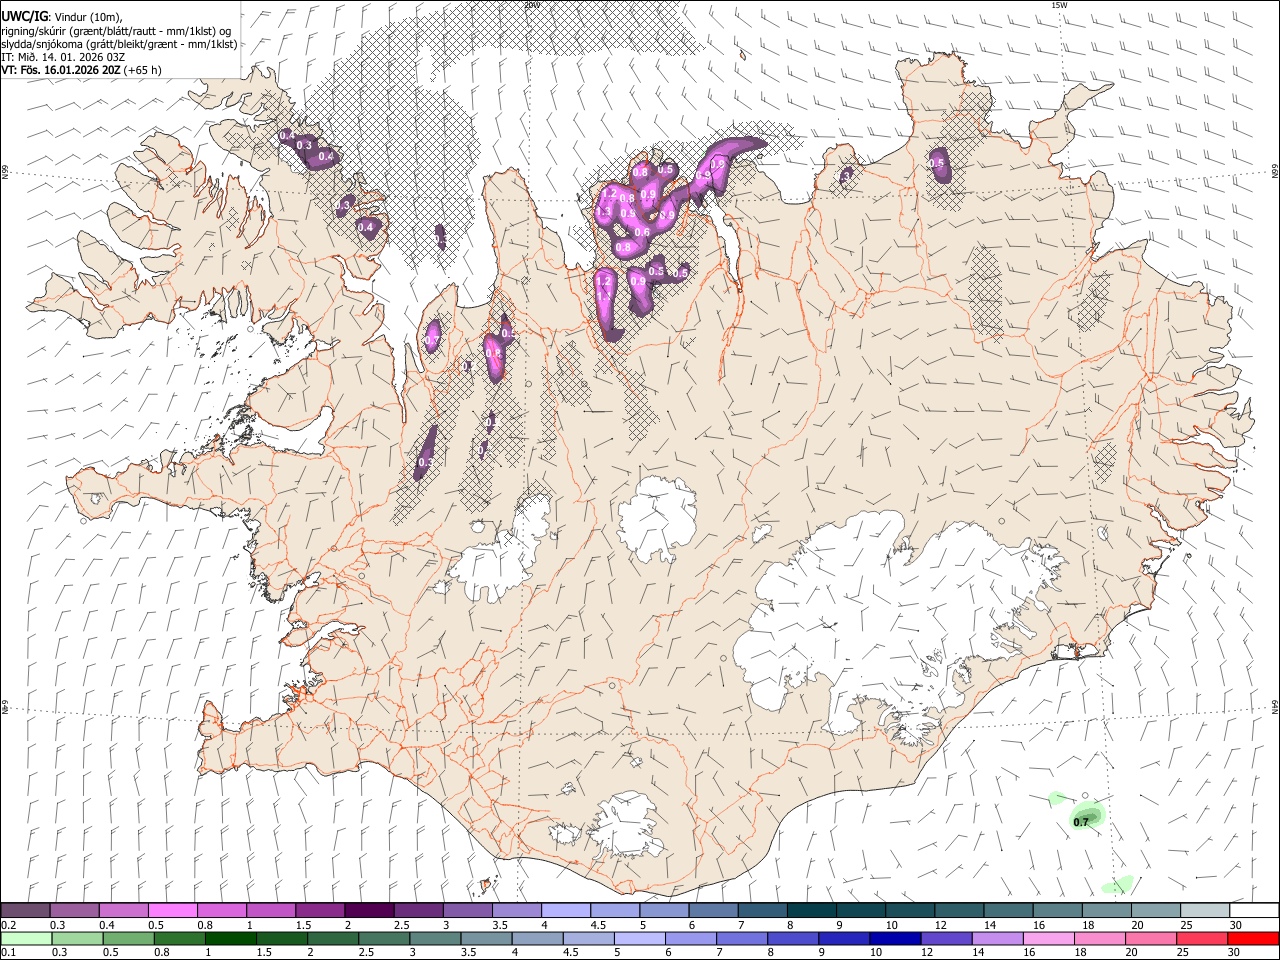Viewport: 1280px width, 960px height.
Task: Choose the darkest purple swatch between 2 and 2.5
Action: point(369,910)
